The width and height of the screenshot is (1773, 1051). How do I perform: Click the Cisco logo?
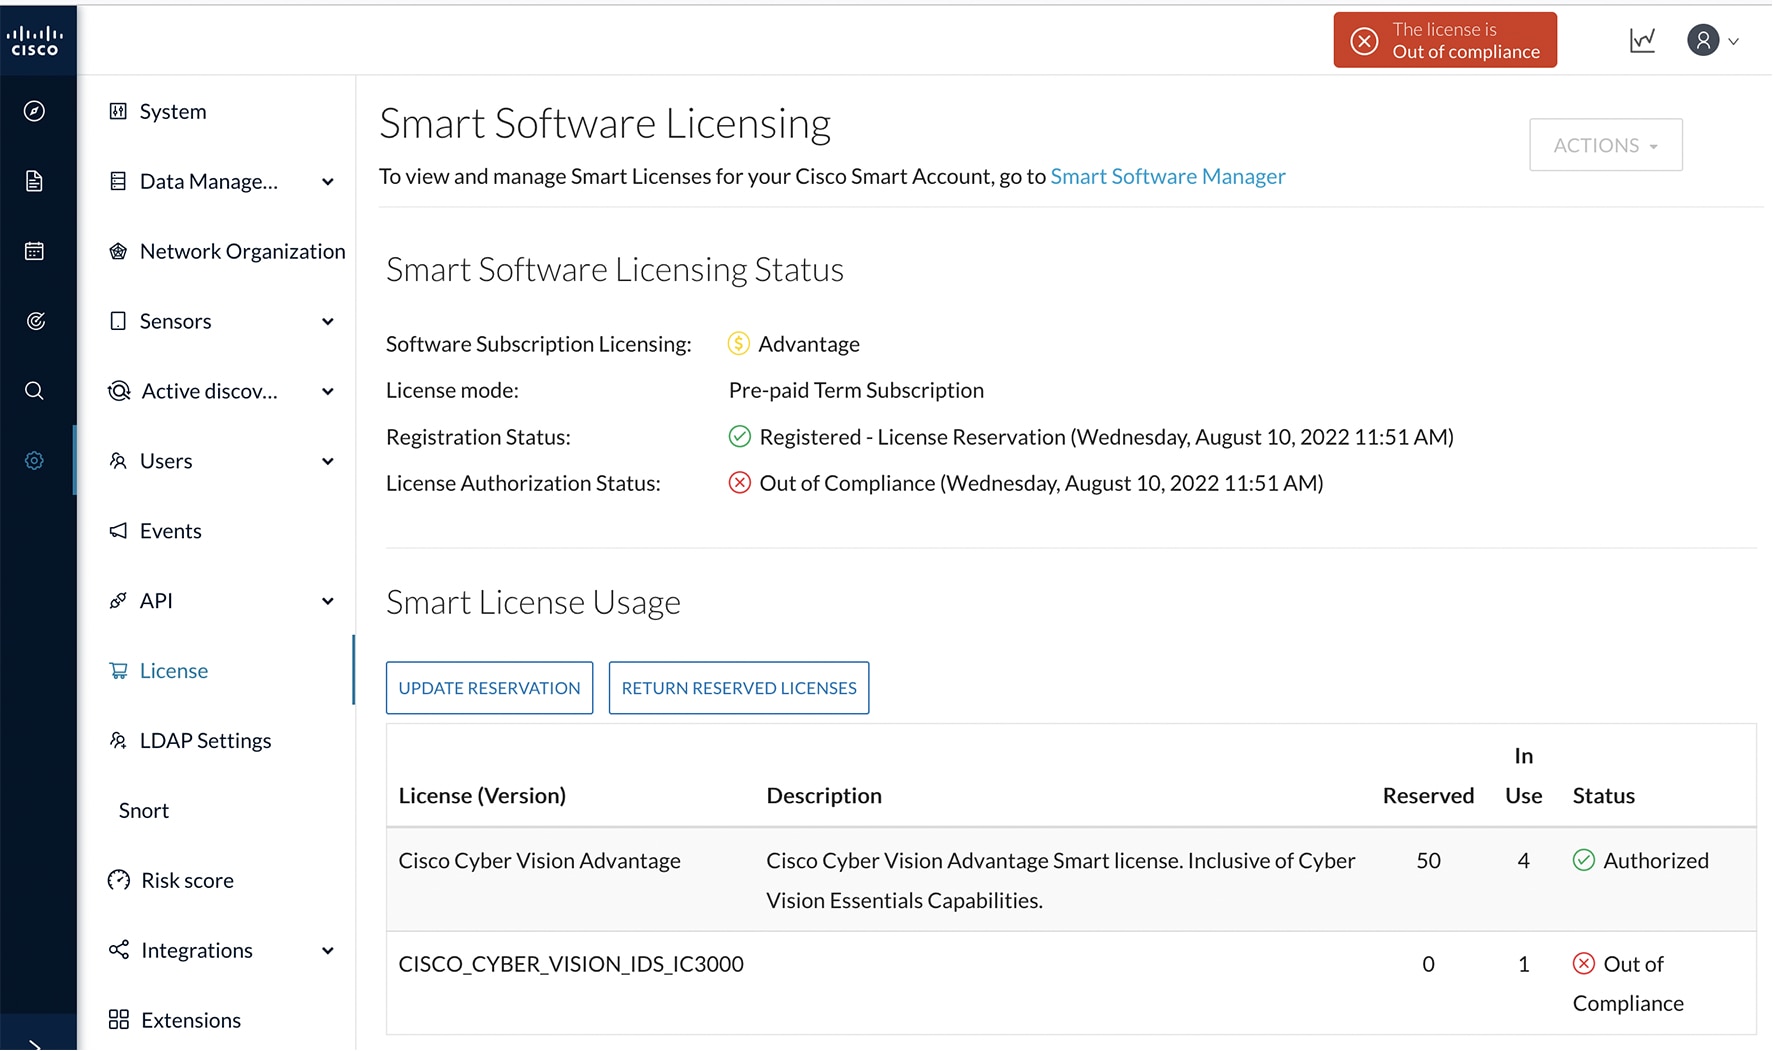(x=35, y=40)
